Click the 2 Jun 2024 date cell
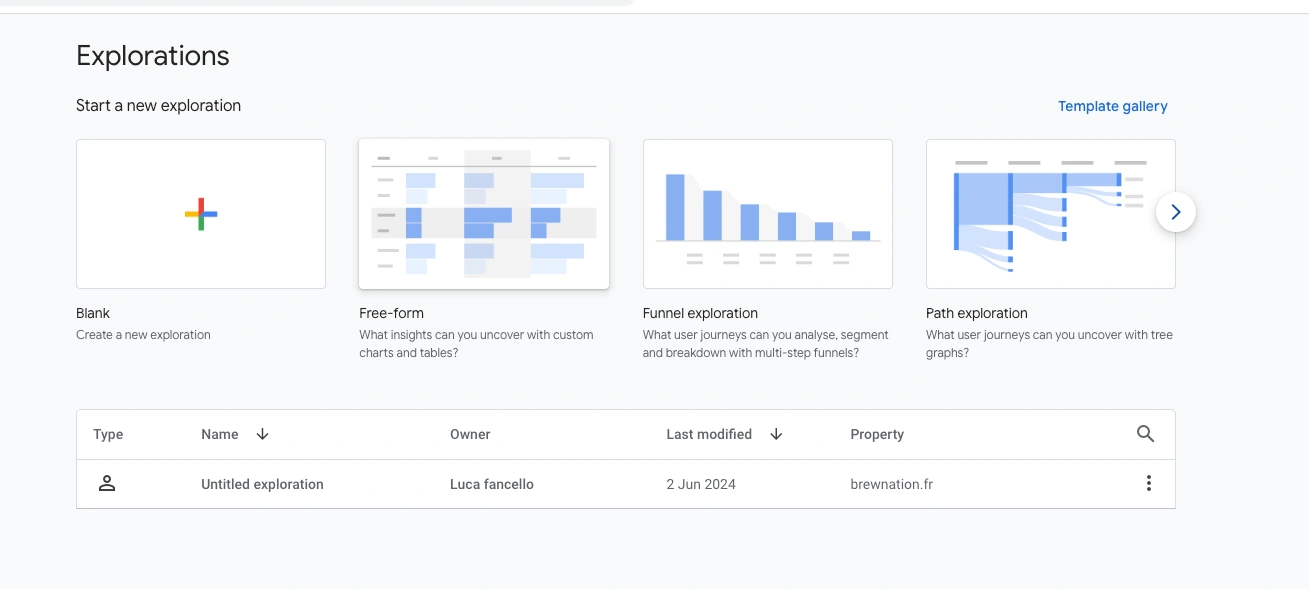The height and width of the screenshot is (589, 1309). point(701,484)
